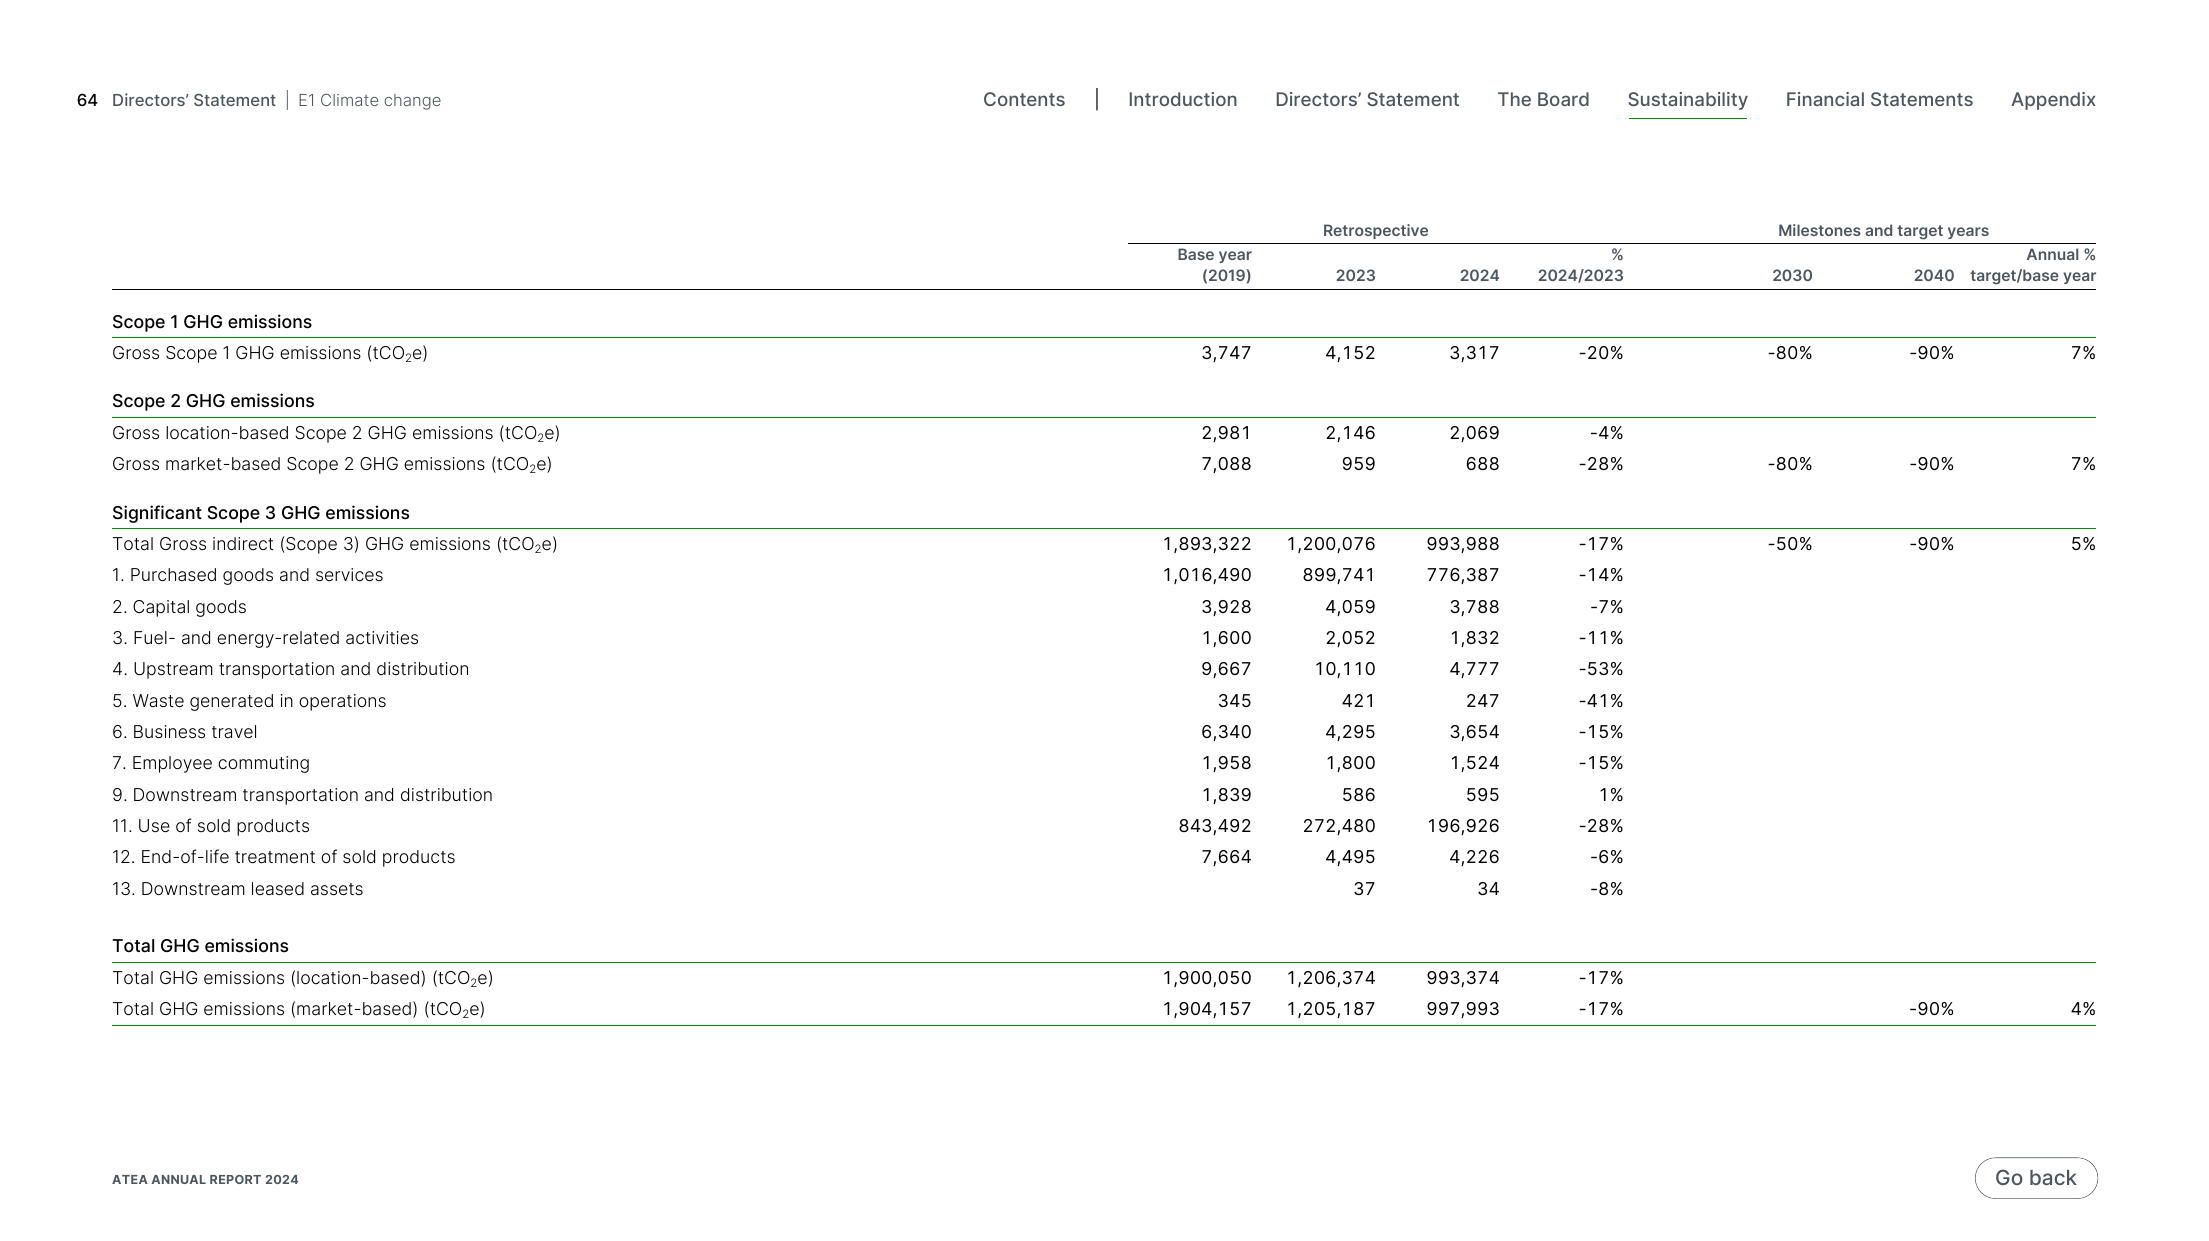Image resolution: width=2209 pixels, height=1241 pixels.
Task: Click Downstream leased assets row label
Action: [237, 889]
